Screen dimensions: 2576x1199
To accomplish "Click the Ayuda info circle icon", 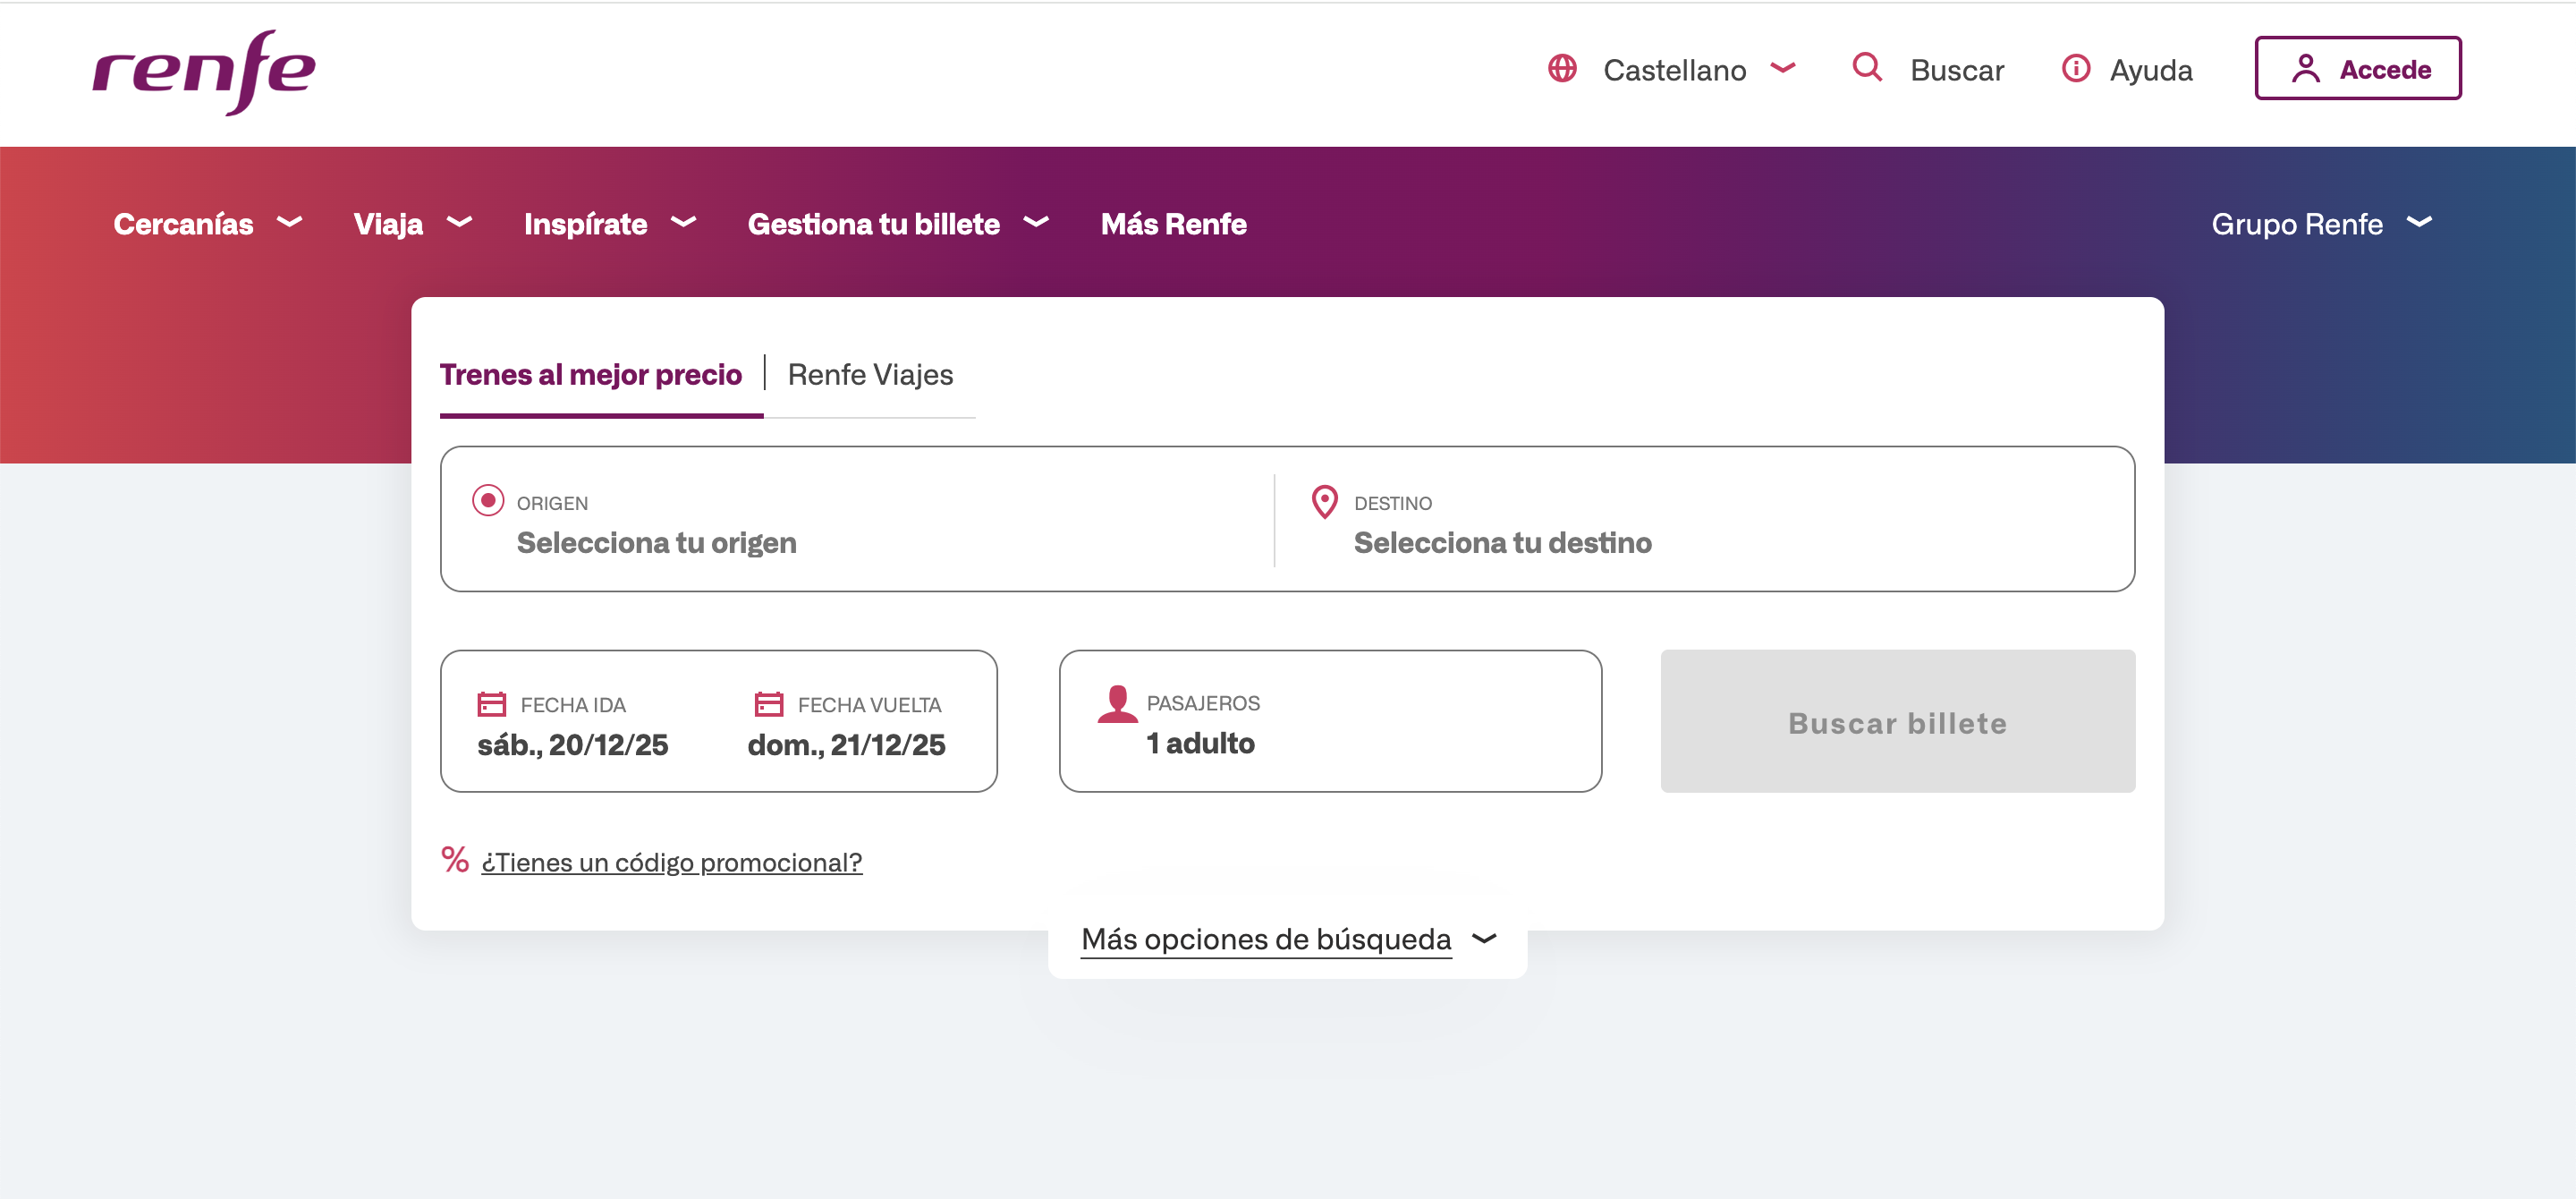I will click(2075, 69).
